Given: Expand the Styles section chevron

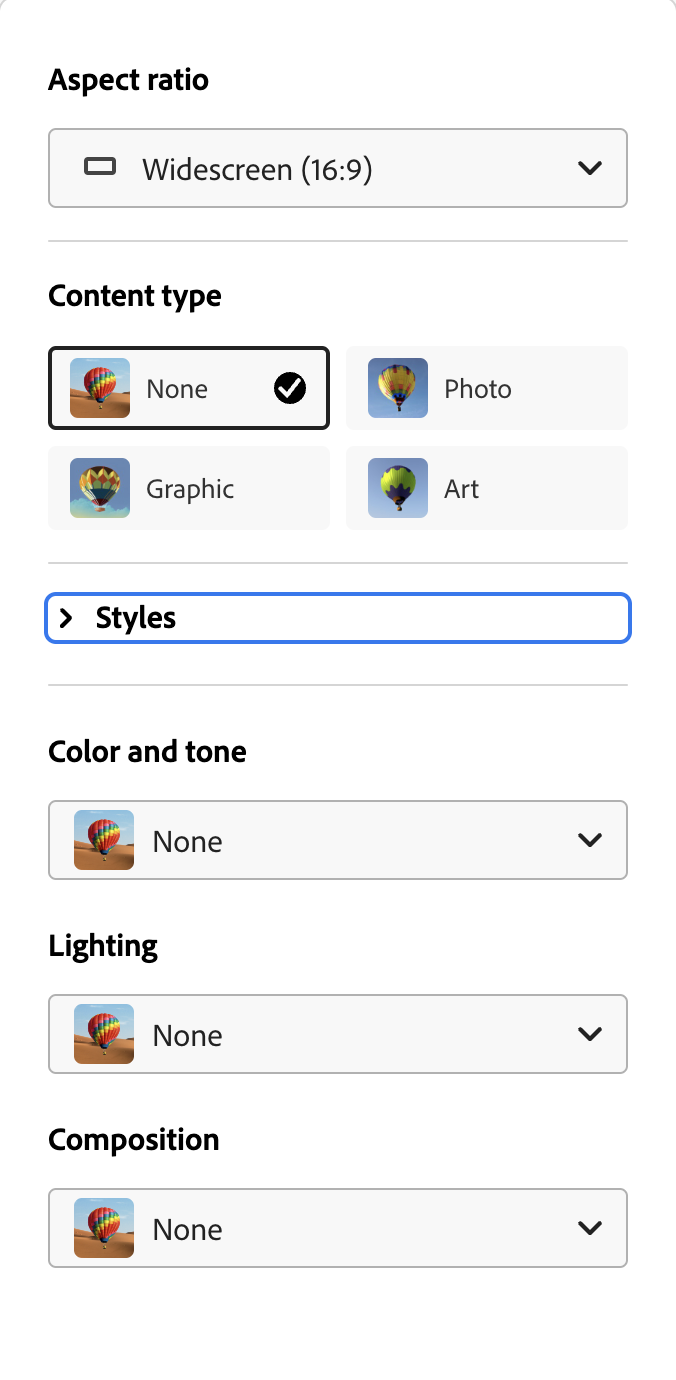Looking at the screenshot, I should click(67, 618).
